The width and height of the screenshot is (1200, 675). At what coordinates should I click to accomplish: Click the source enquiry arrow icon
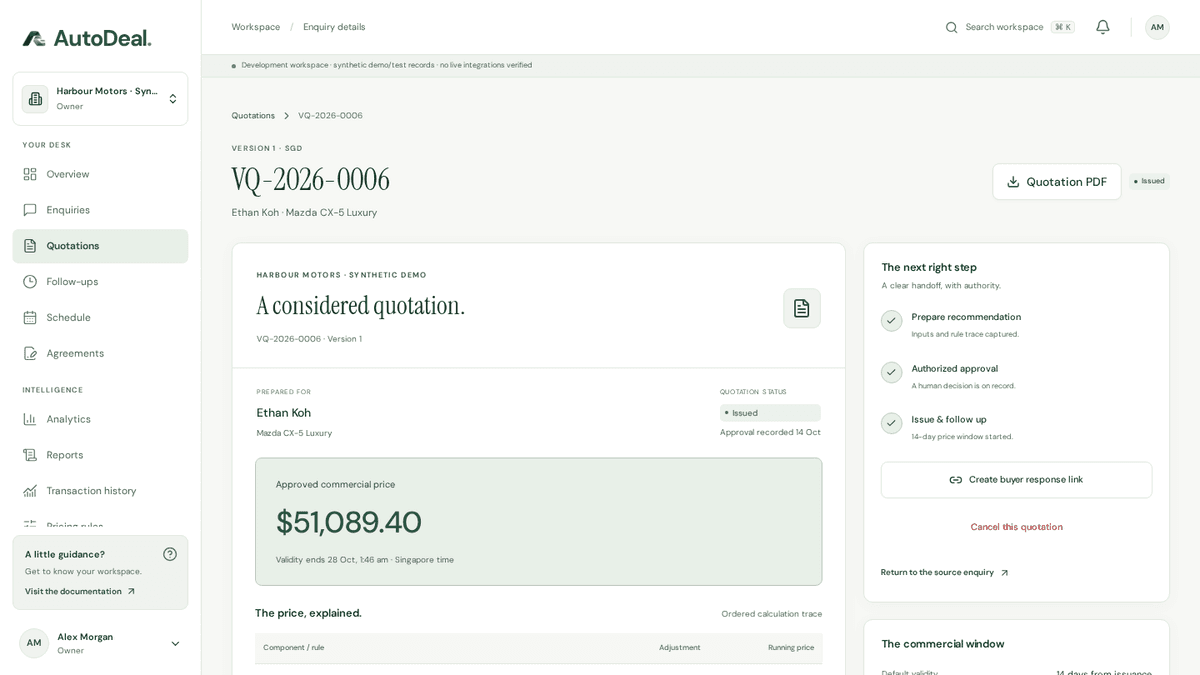click(x=1004, y=573)
